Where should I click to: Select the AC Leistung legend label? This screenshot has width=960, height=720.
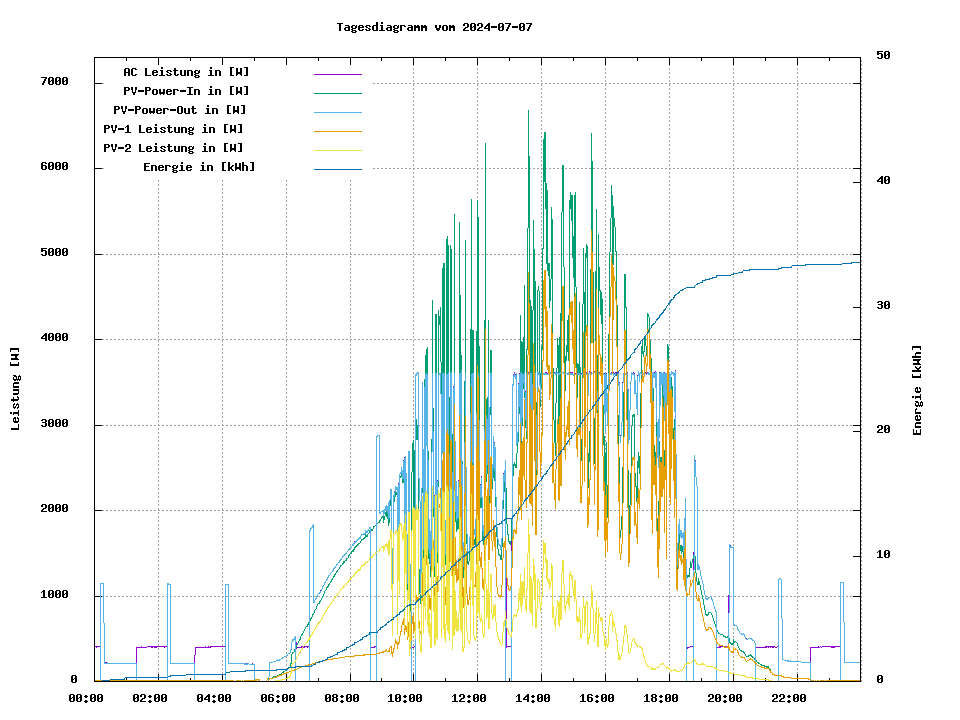tap(186, 72)
